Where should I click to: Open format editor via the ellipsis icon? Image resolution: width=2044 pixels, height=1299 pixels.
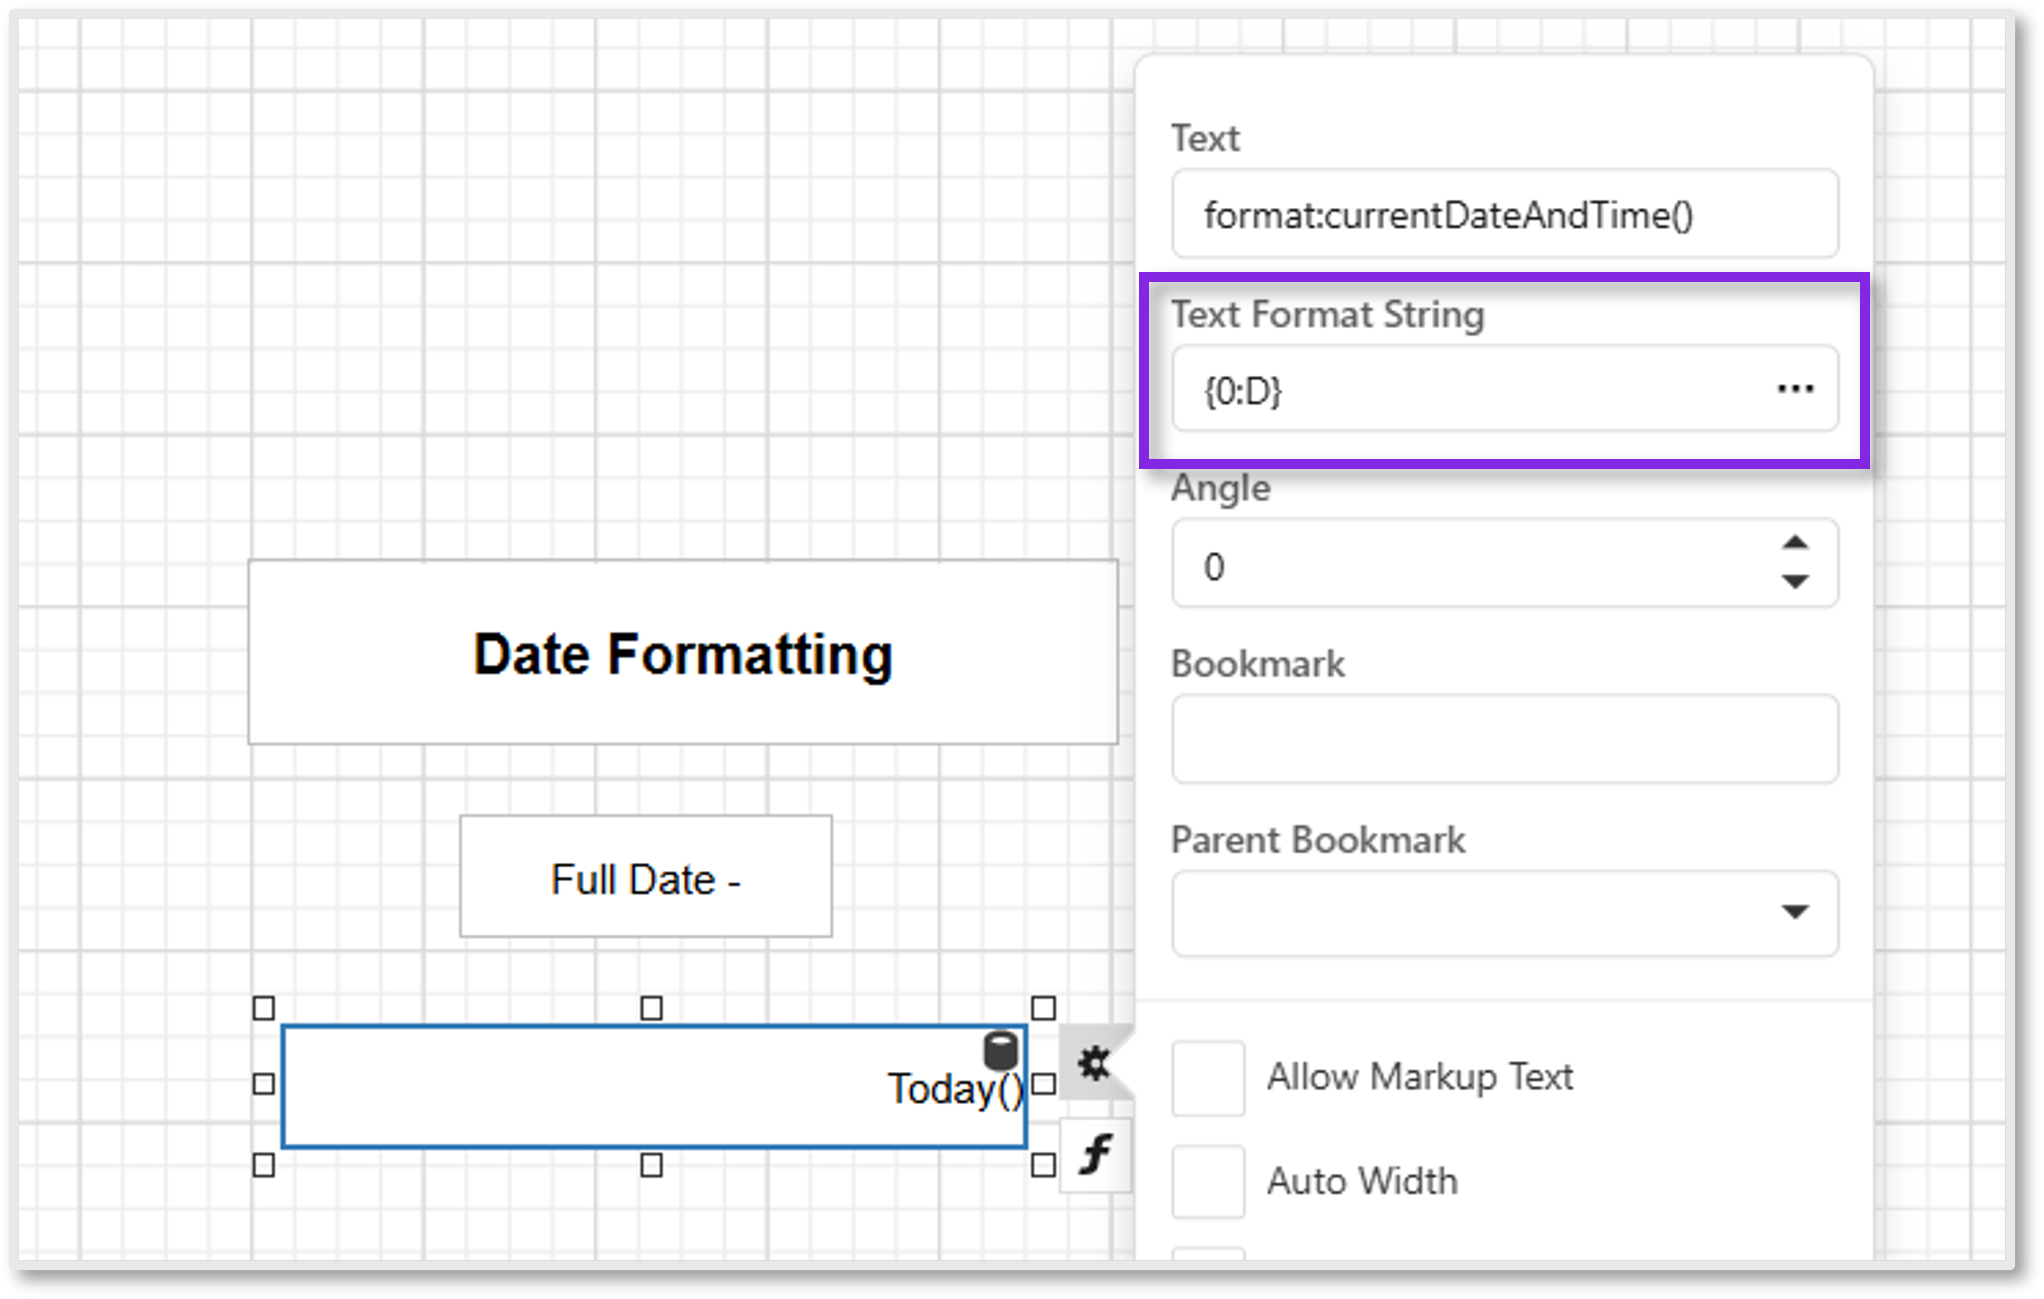coord(1795,390)
